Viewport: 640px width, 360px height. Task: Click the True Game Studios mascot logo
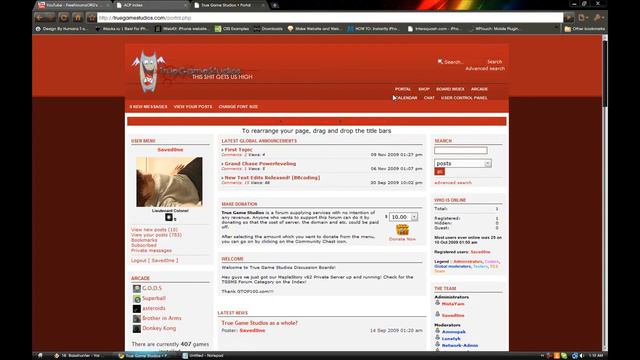click(148, 71)
